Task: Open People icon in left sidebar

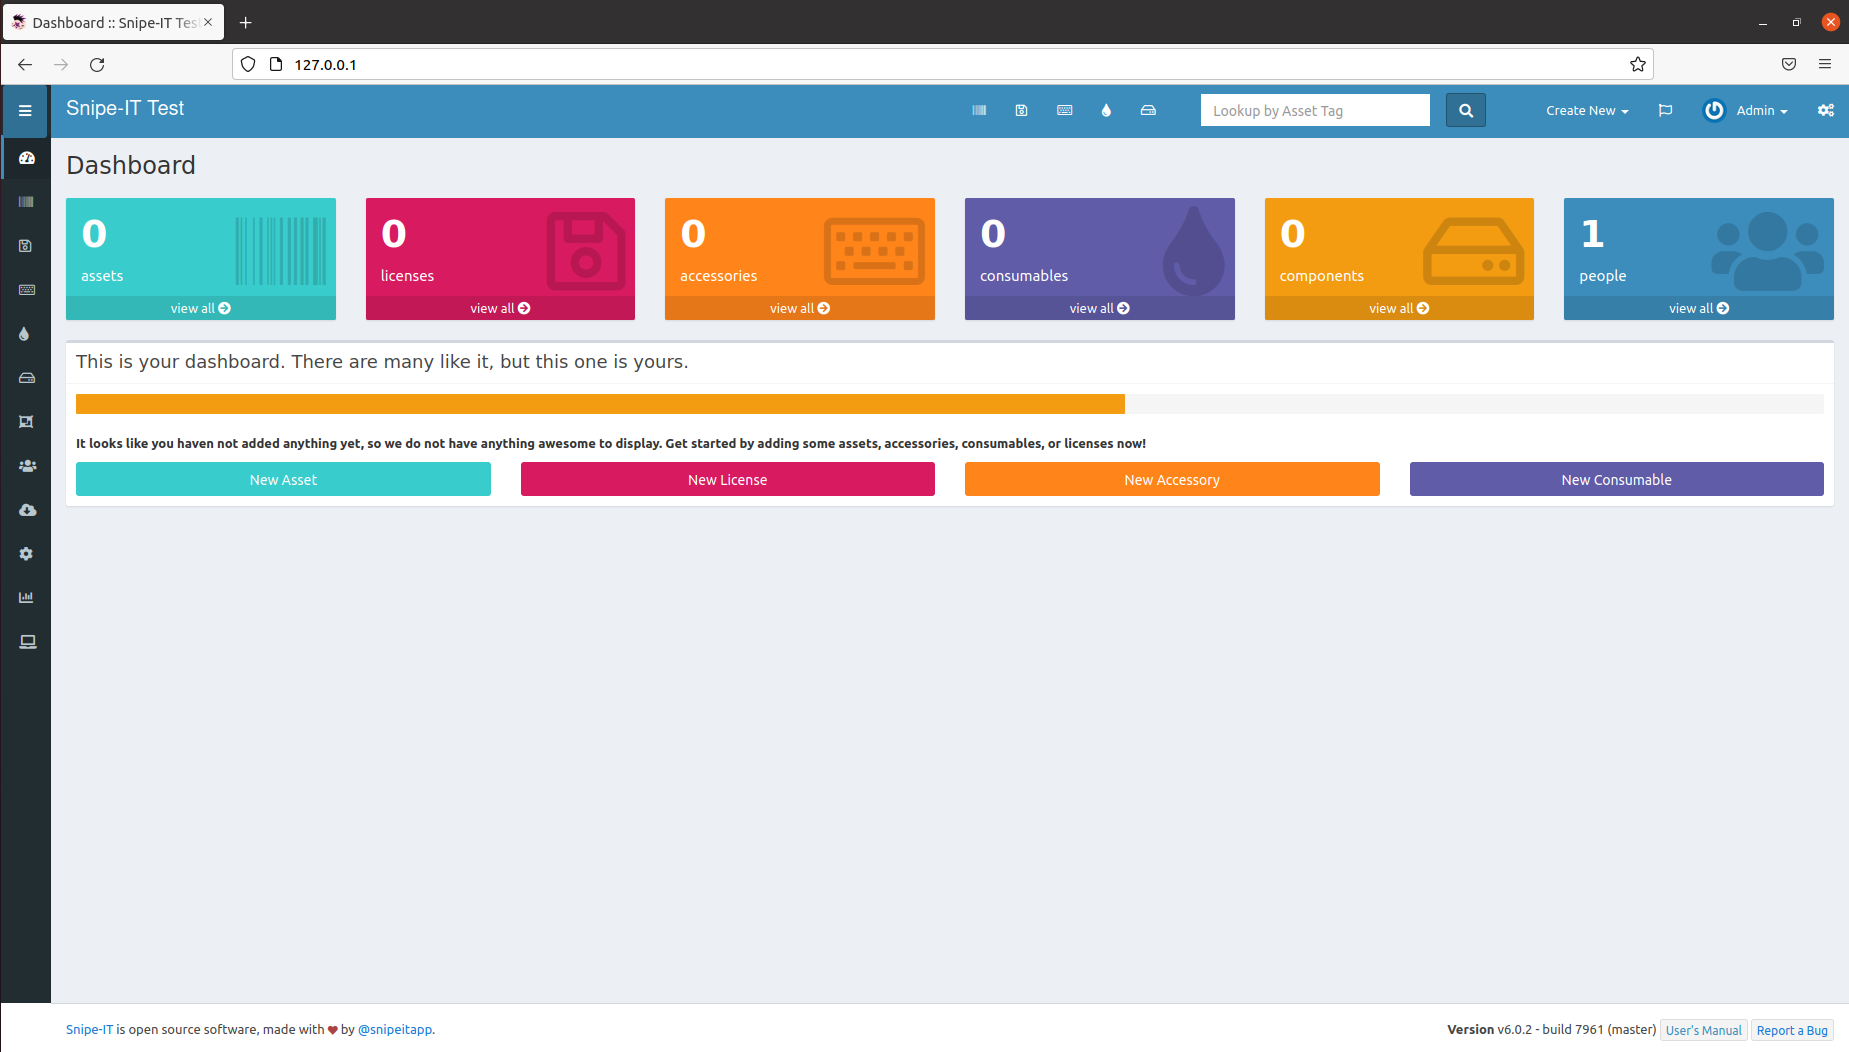Action: tap(27, 466)
